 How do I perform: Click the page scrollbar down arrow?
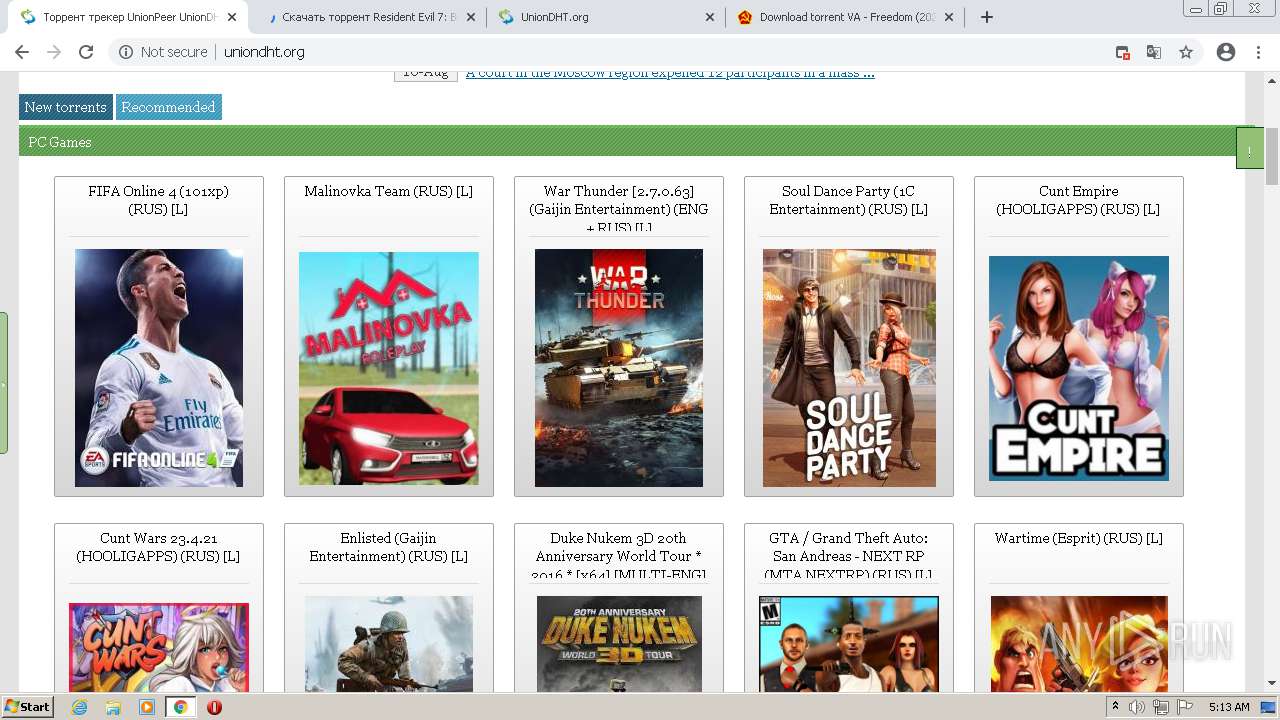[1272, 683]
